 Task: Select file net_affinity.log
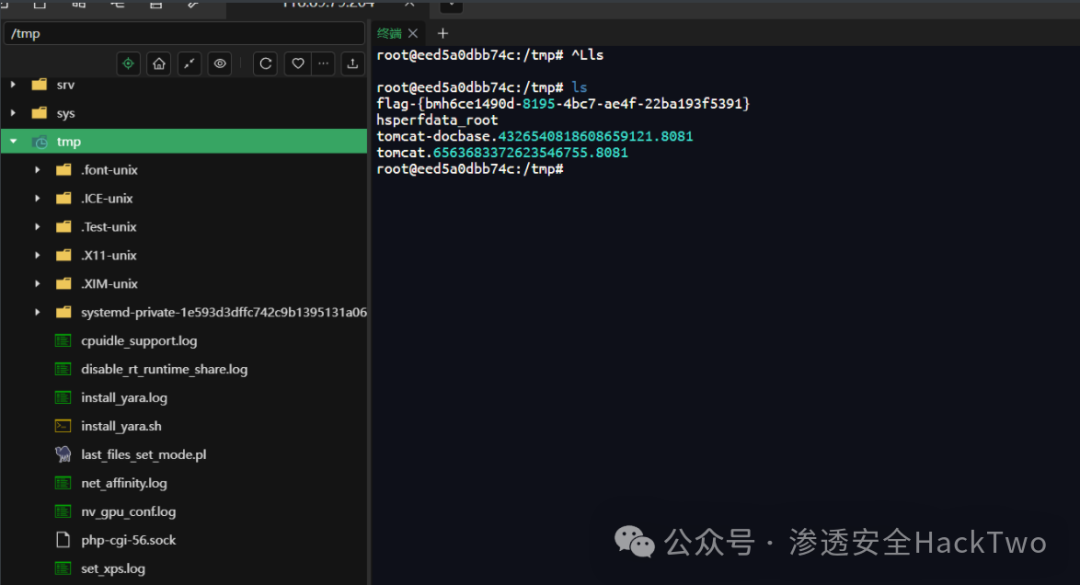click(124, 483)
